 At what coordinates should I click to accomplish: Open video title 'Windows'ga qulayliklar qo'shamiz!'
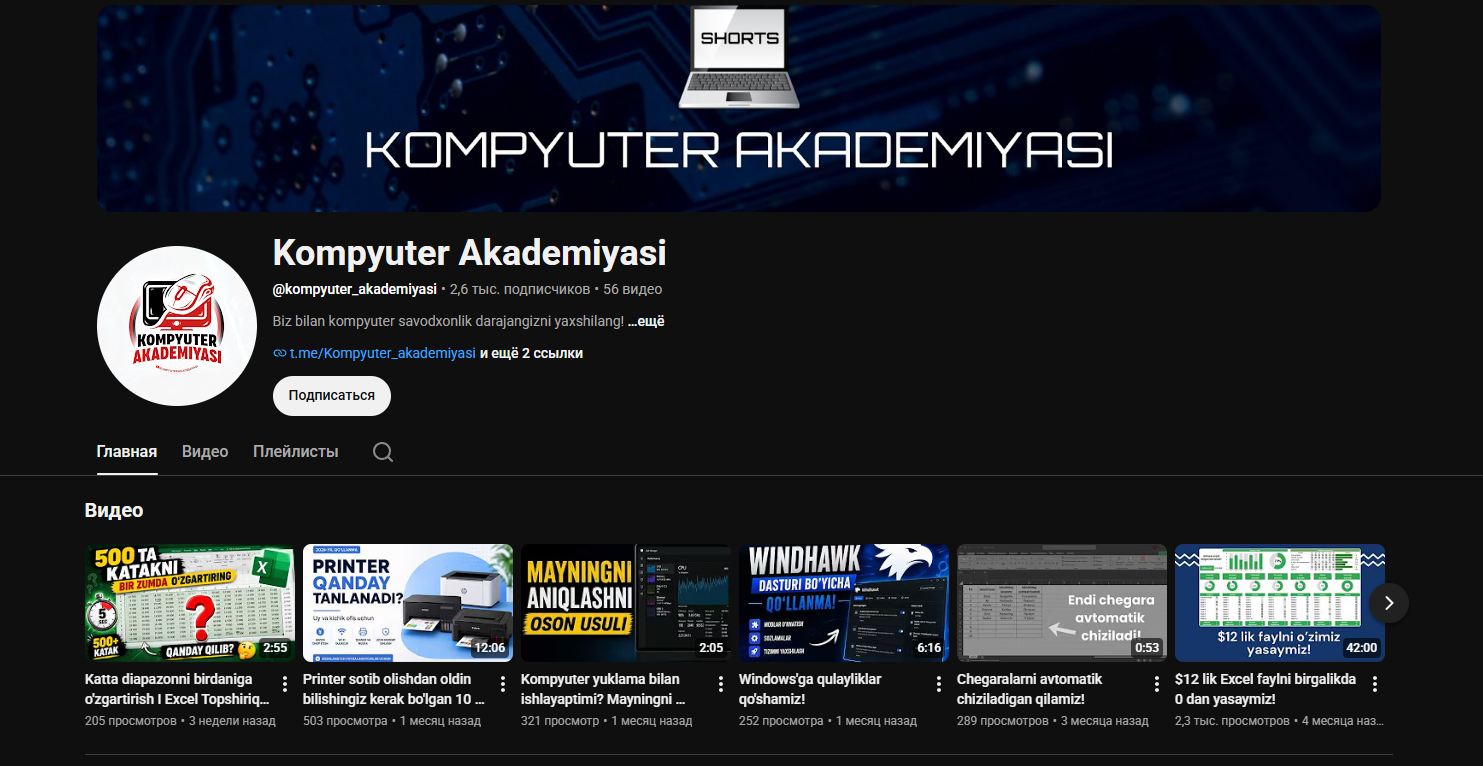(x=810, y=689)
